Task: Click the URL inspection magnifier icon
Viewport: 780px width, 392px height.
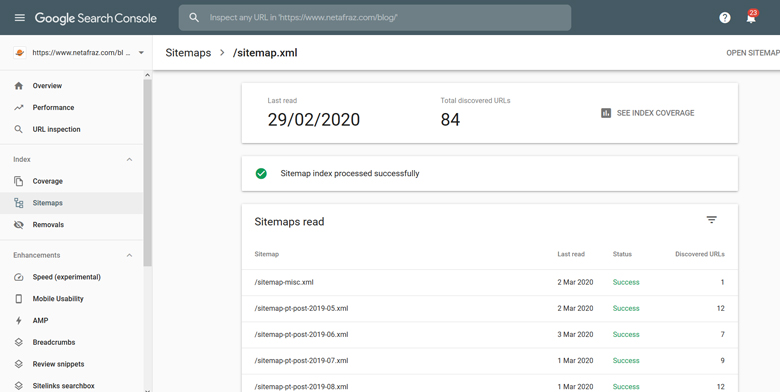Action: coord(18,129)
